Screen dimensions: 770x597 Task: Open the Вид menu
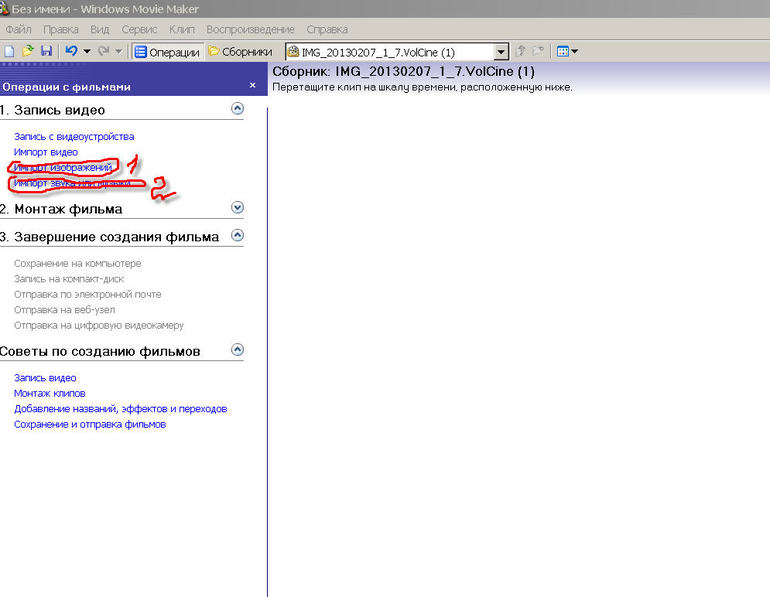coord(100,29)
